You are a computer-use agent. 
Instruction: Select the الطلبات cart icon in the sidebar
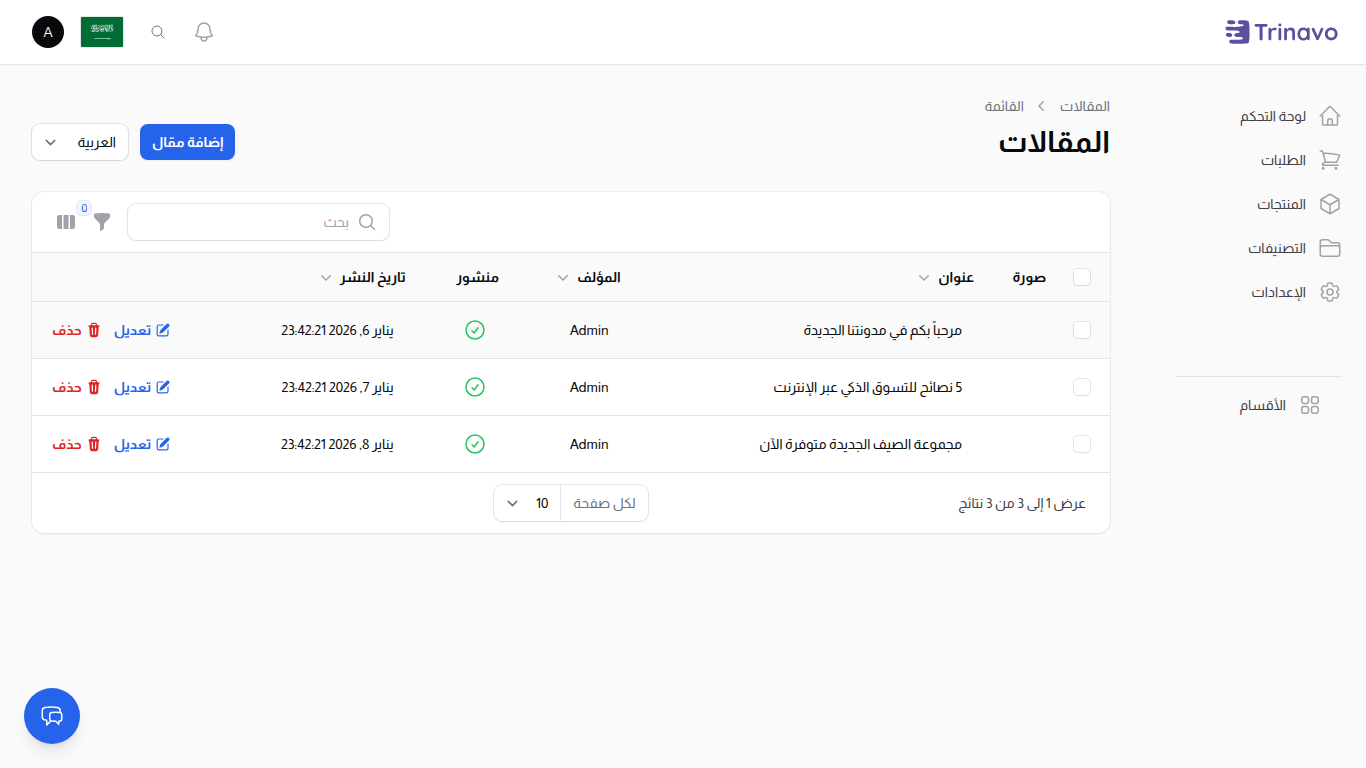coord(1330,159)
